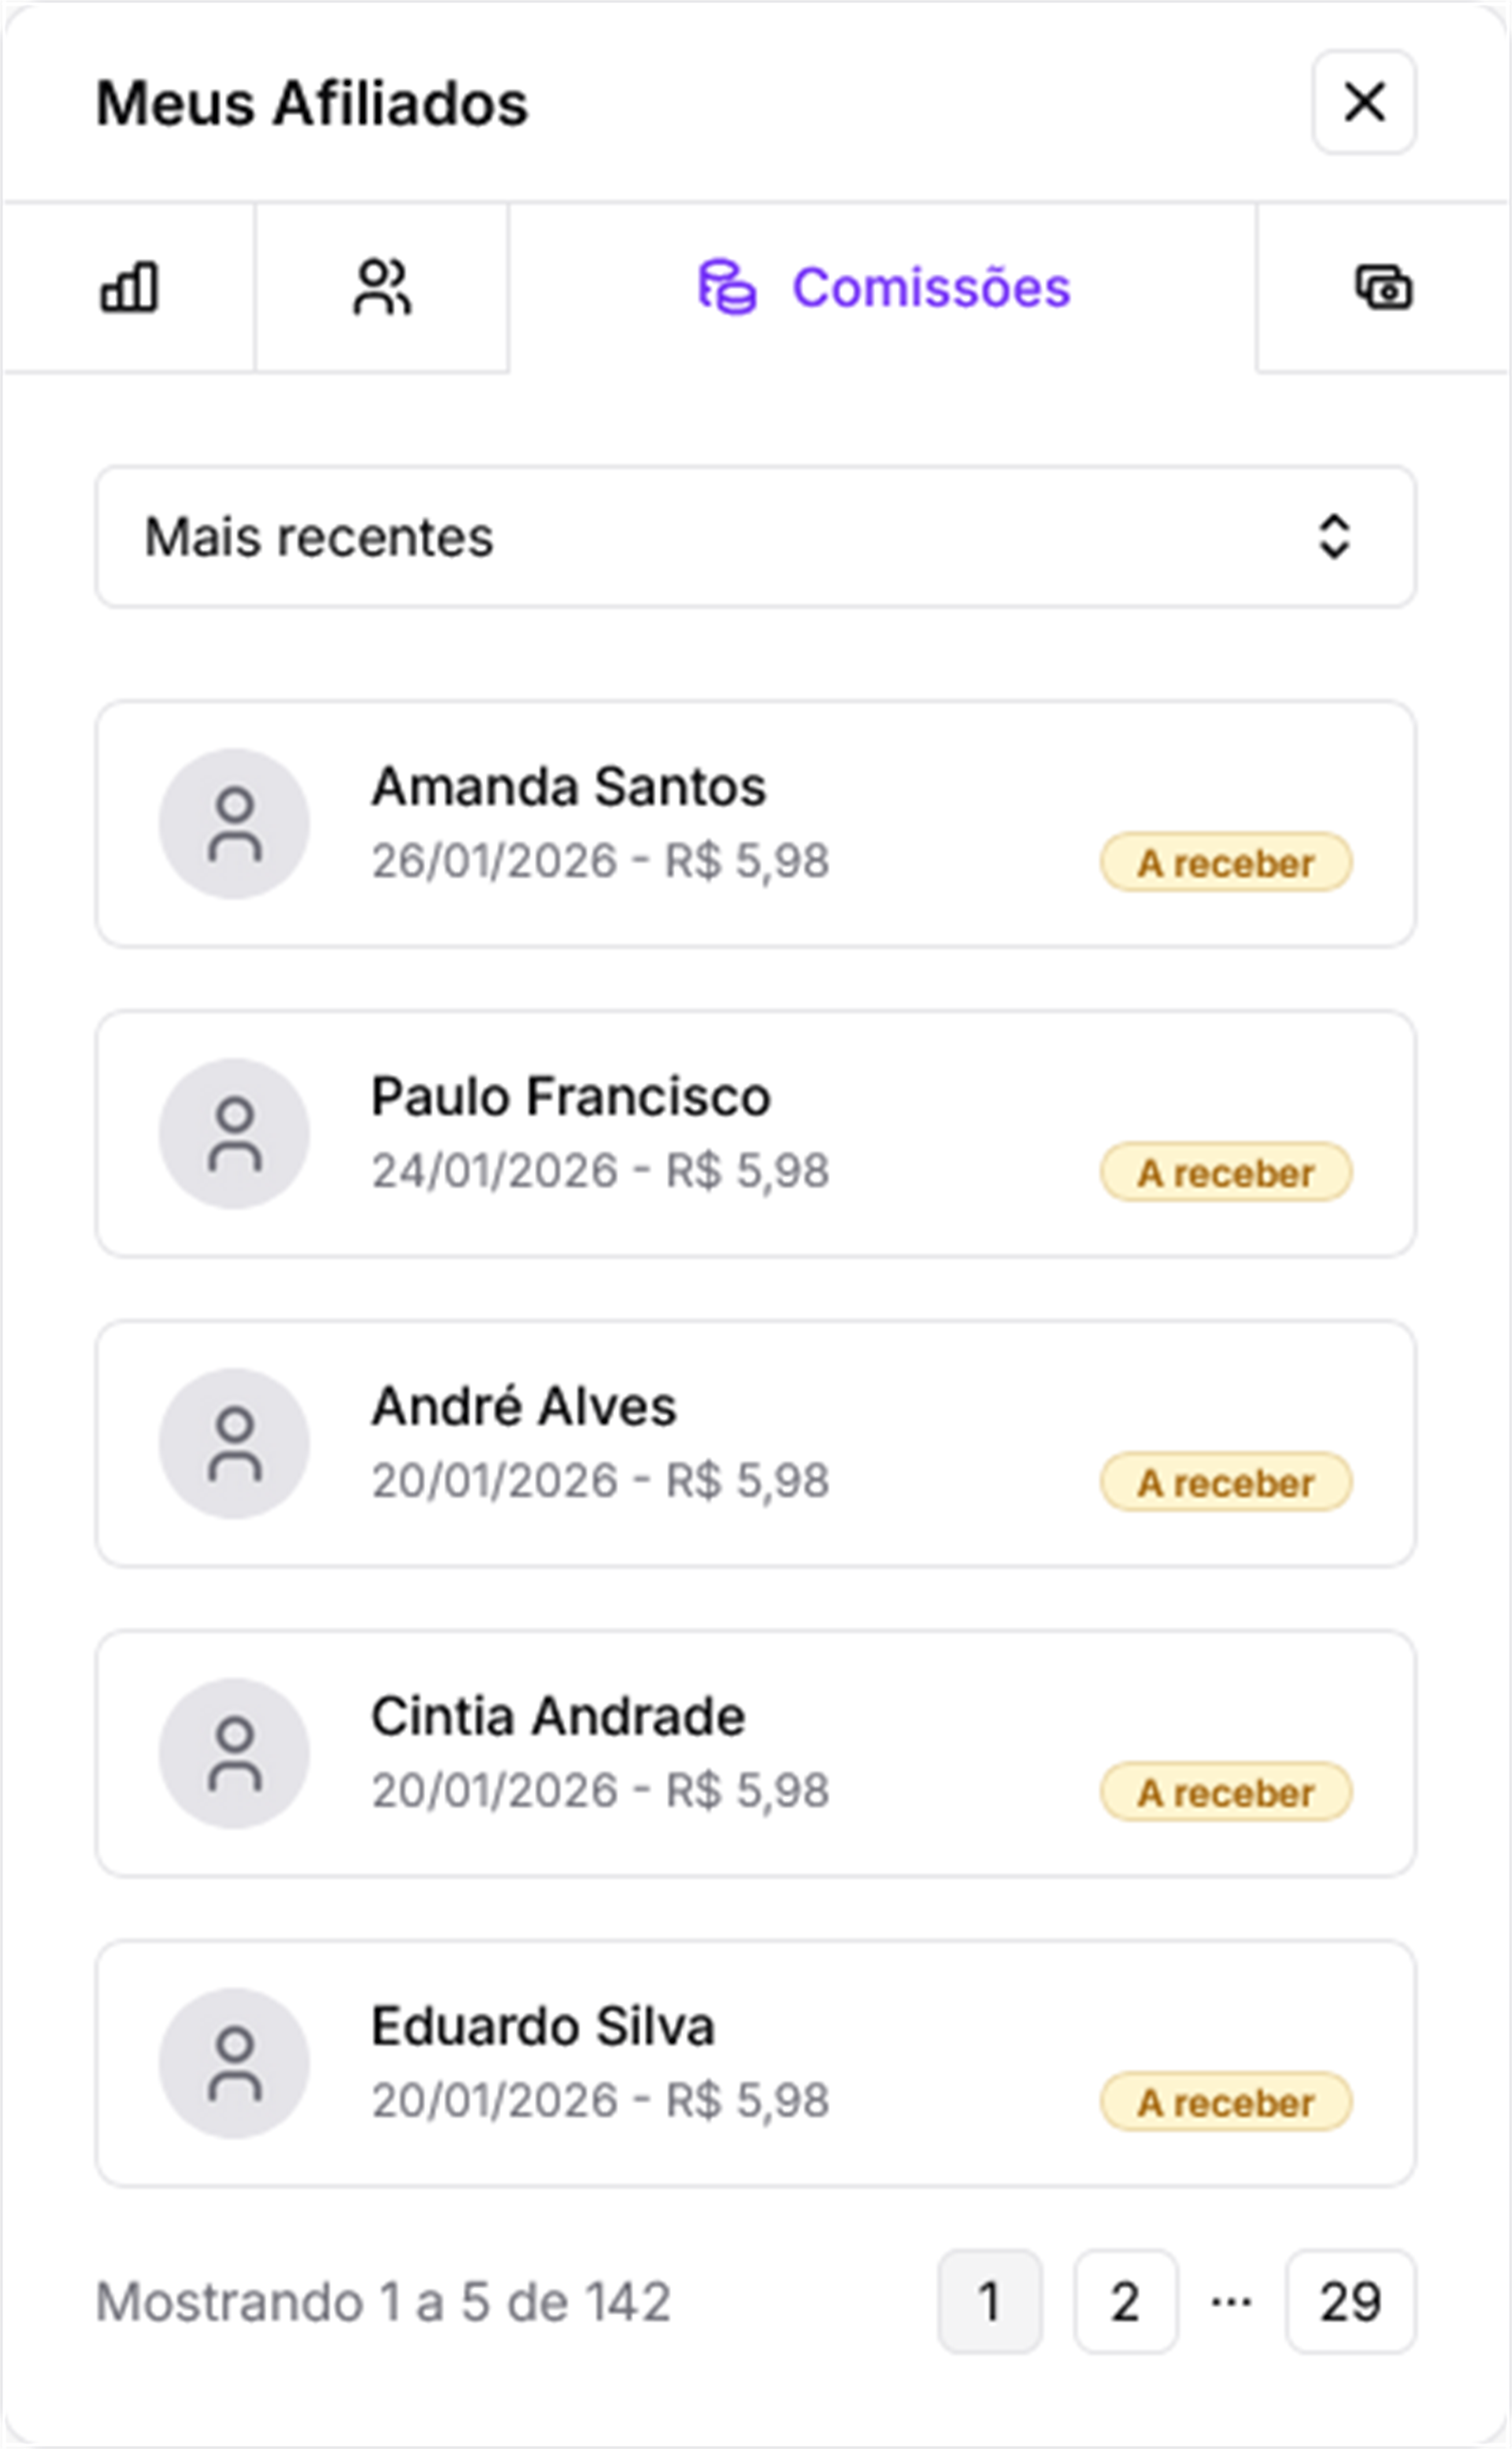Click André Alves avatar icon
Screen dimensions: 1512x2449
(234, 1444)
